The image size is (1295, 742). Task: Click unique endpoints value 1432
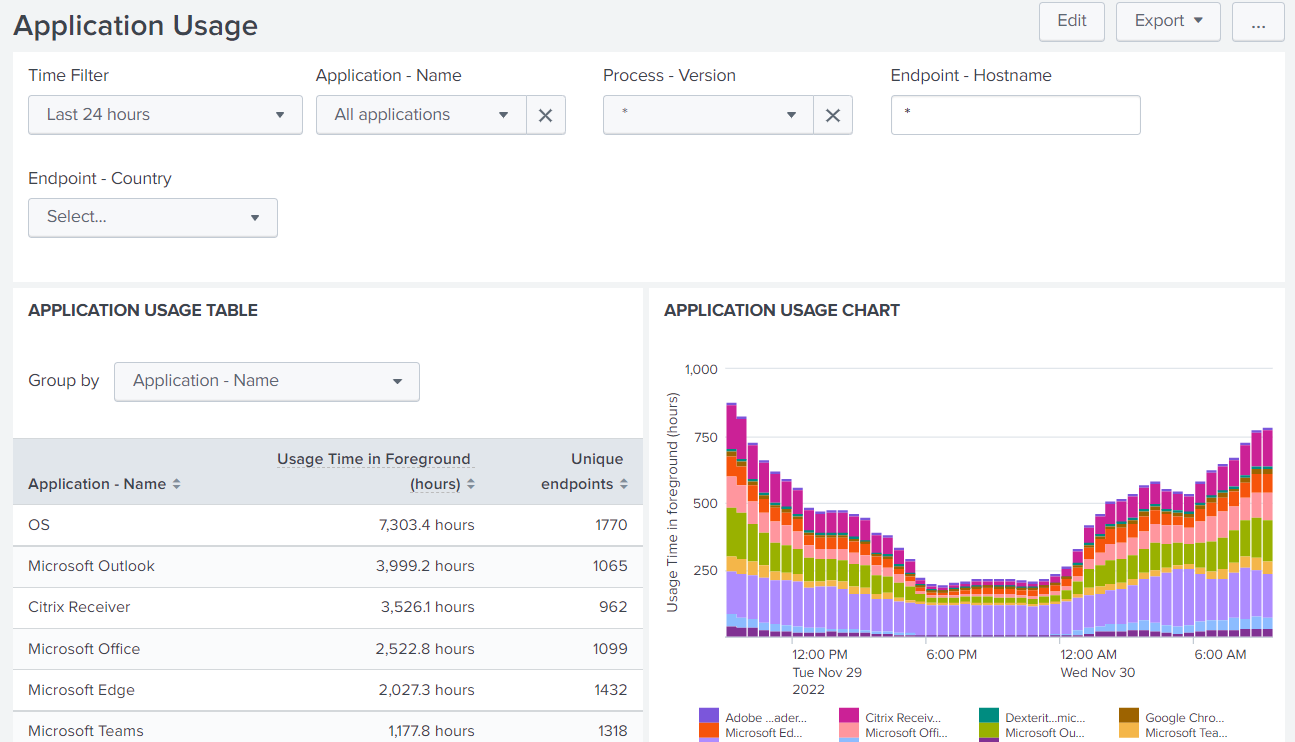tap(610, 690)
